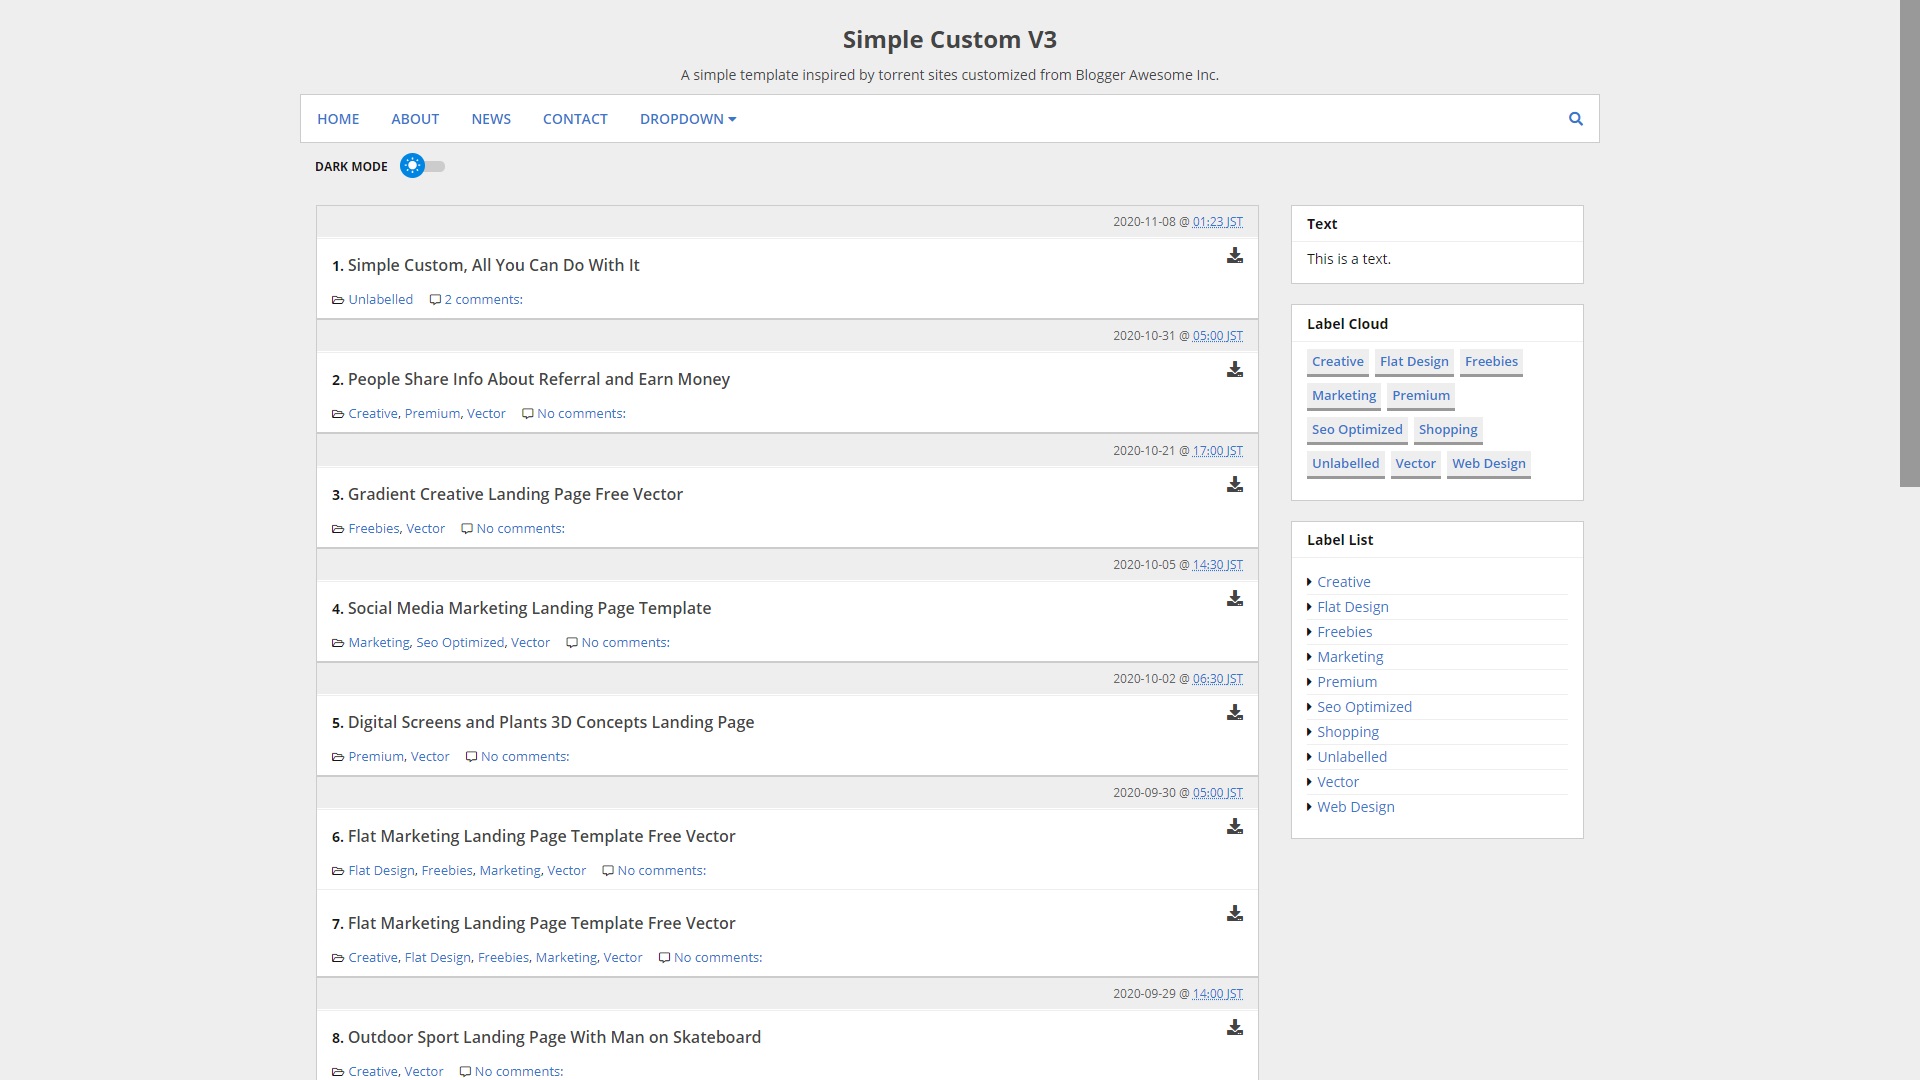
Task: Open post titled Gradient Creative Landing Page
Action: tap(515, 494)
